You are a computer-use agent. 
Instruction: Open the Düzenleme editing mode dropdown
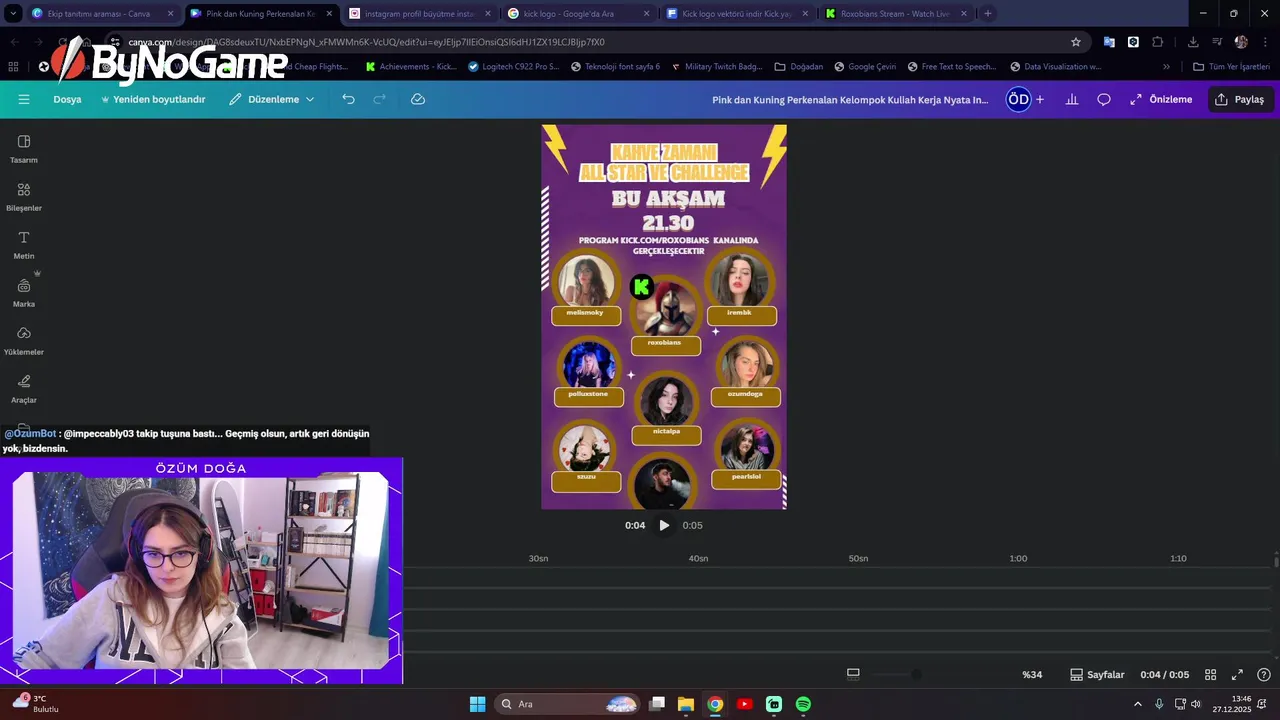(x=271, y=99)
